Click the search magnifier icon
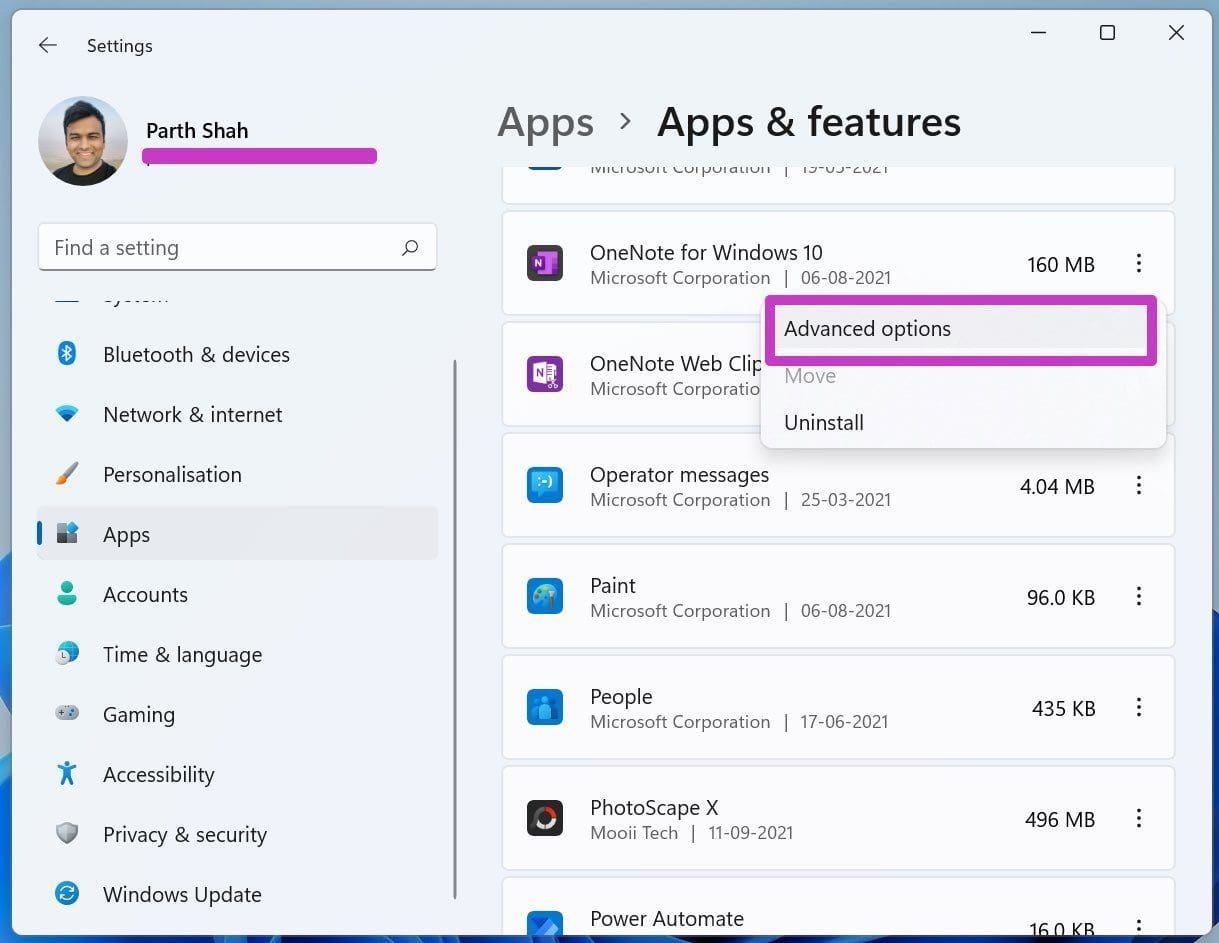Screen dimensions: 1219x943 (410, 248)
